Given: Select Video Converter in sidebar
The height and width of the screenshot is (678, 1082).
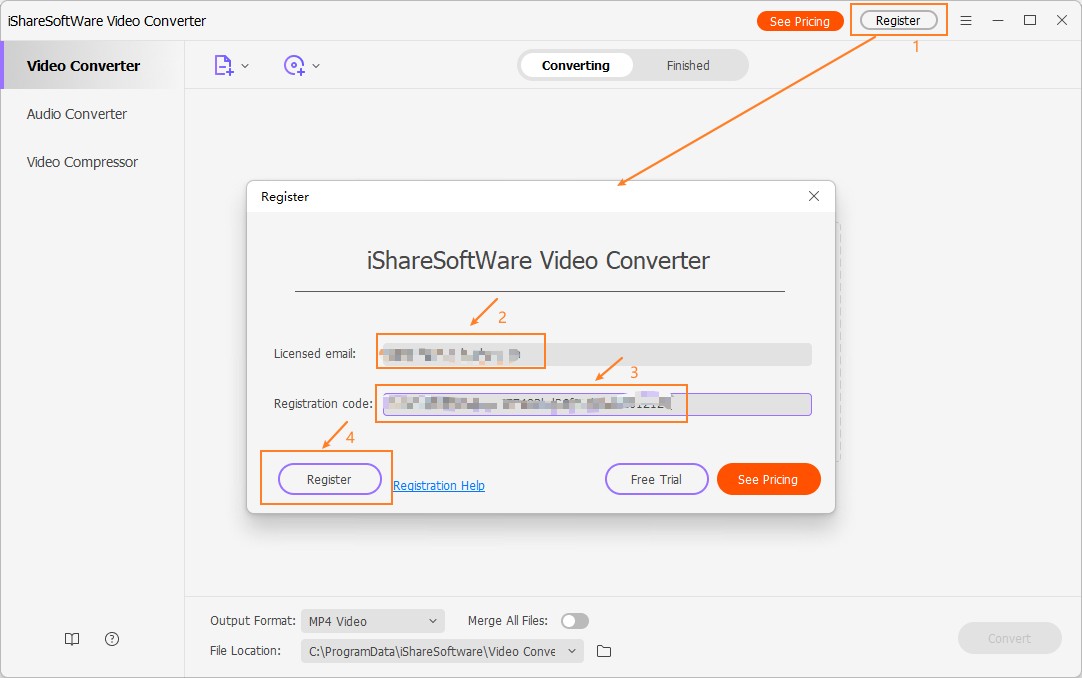Looking at the screenshot, I should point(92,66).
